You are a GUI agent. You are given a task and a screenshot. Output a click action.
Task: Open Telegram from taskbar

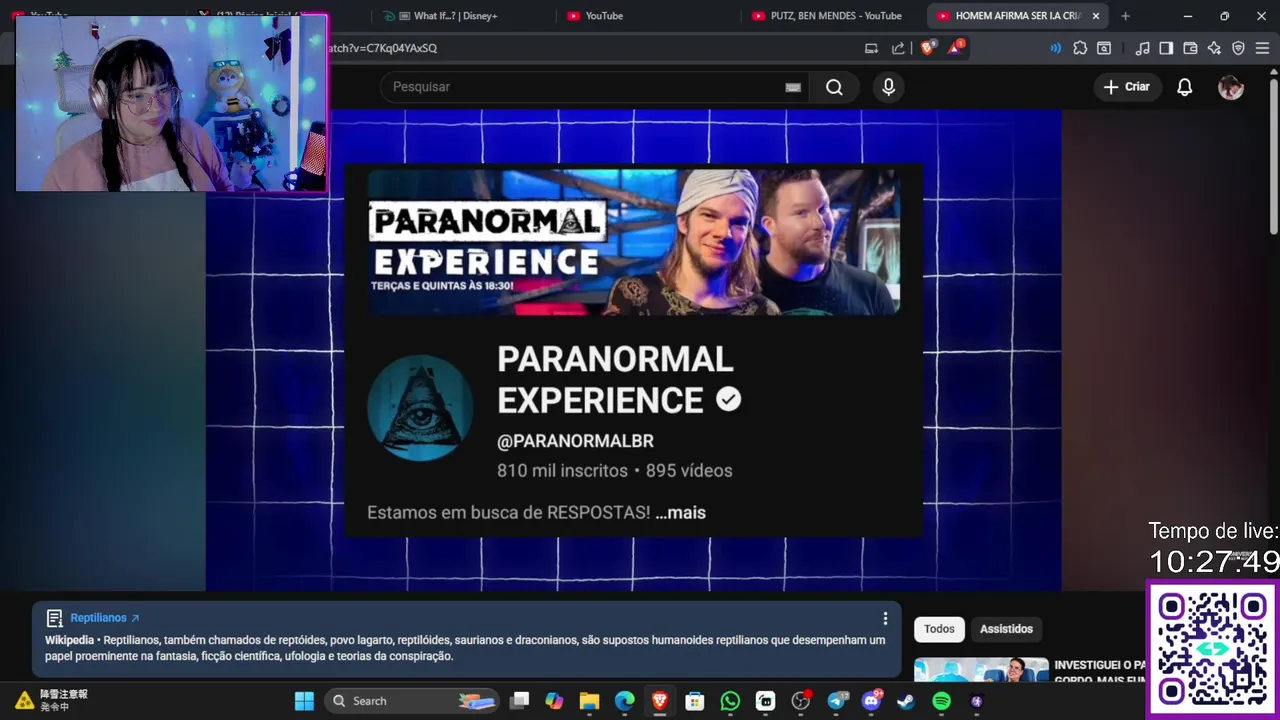(836, 701)
